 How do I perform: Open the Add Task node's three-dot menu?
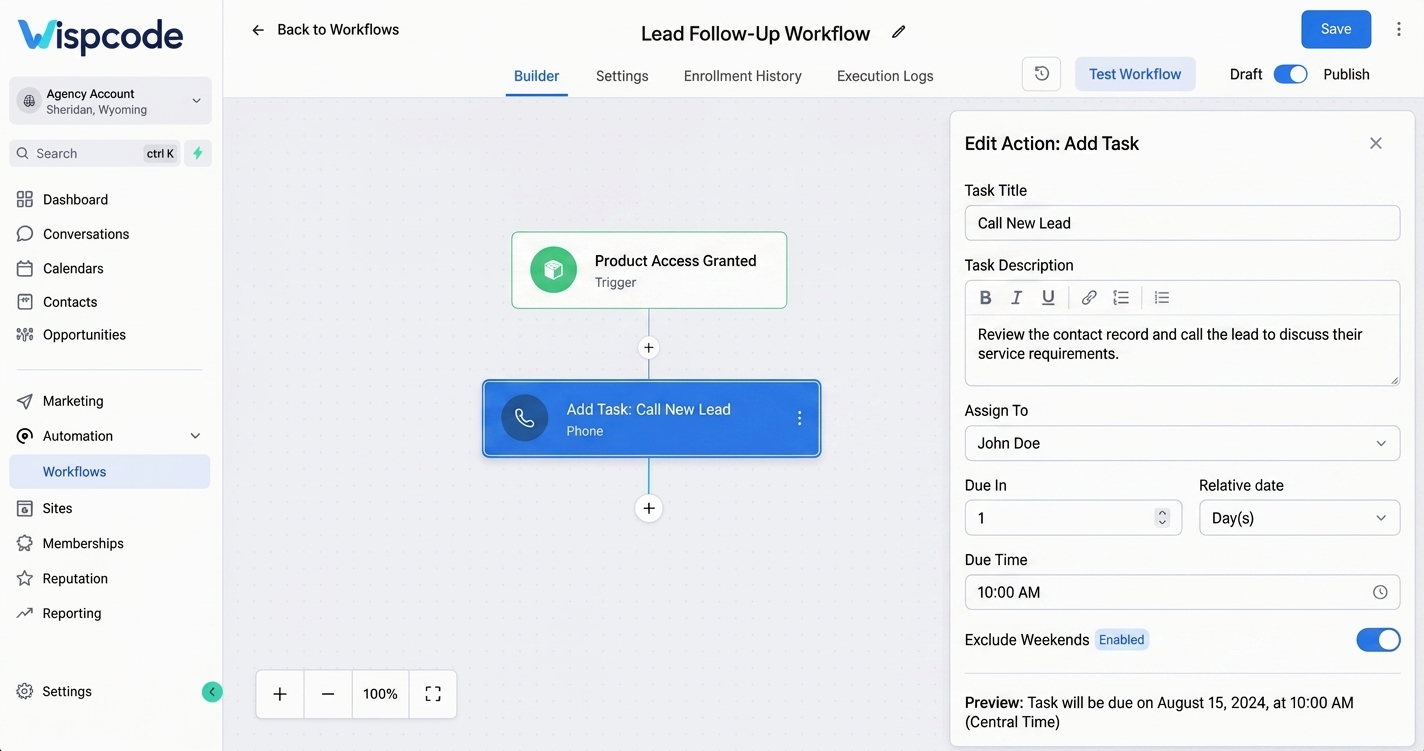pyautogui.click(x=799, y=418)
